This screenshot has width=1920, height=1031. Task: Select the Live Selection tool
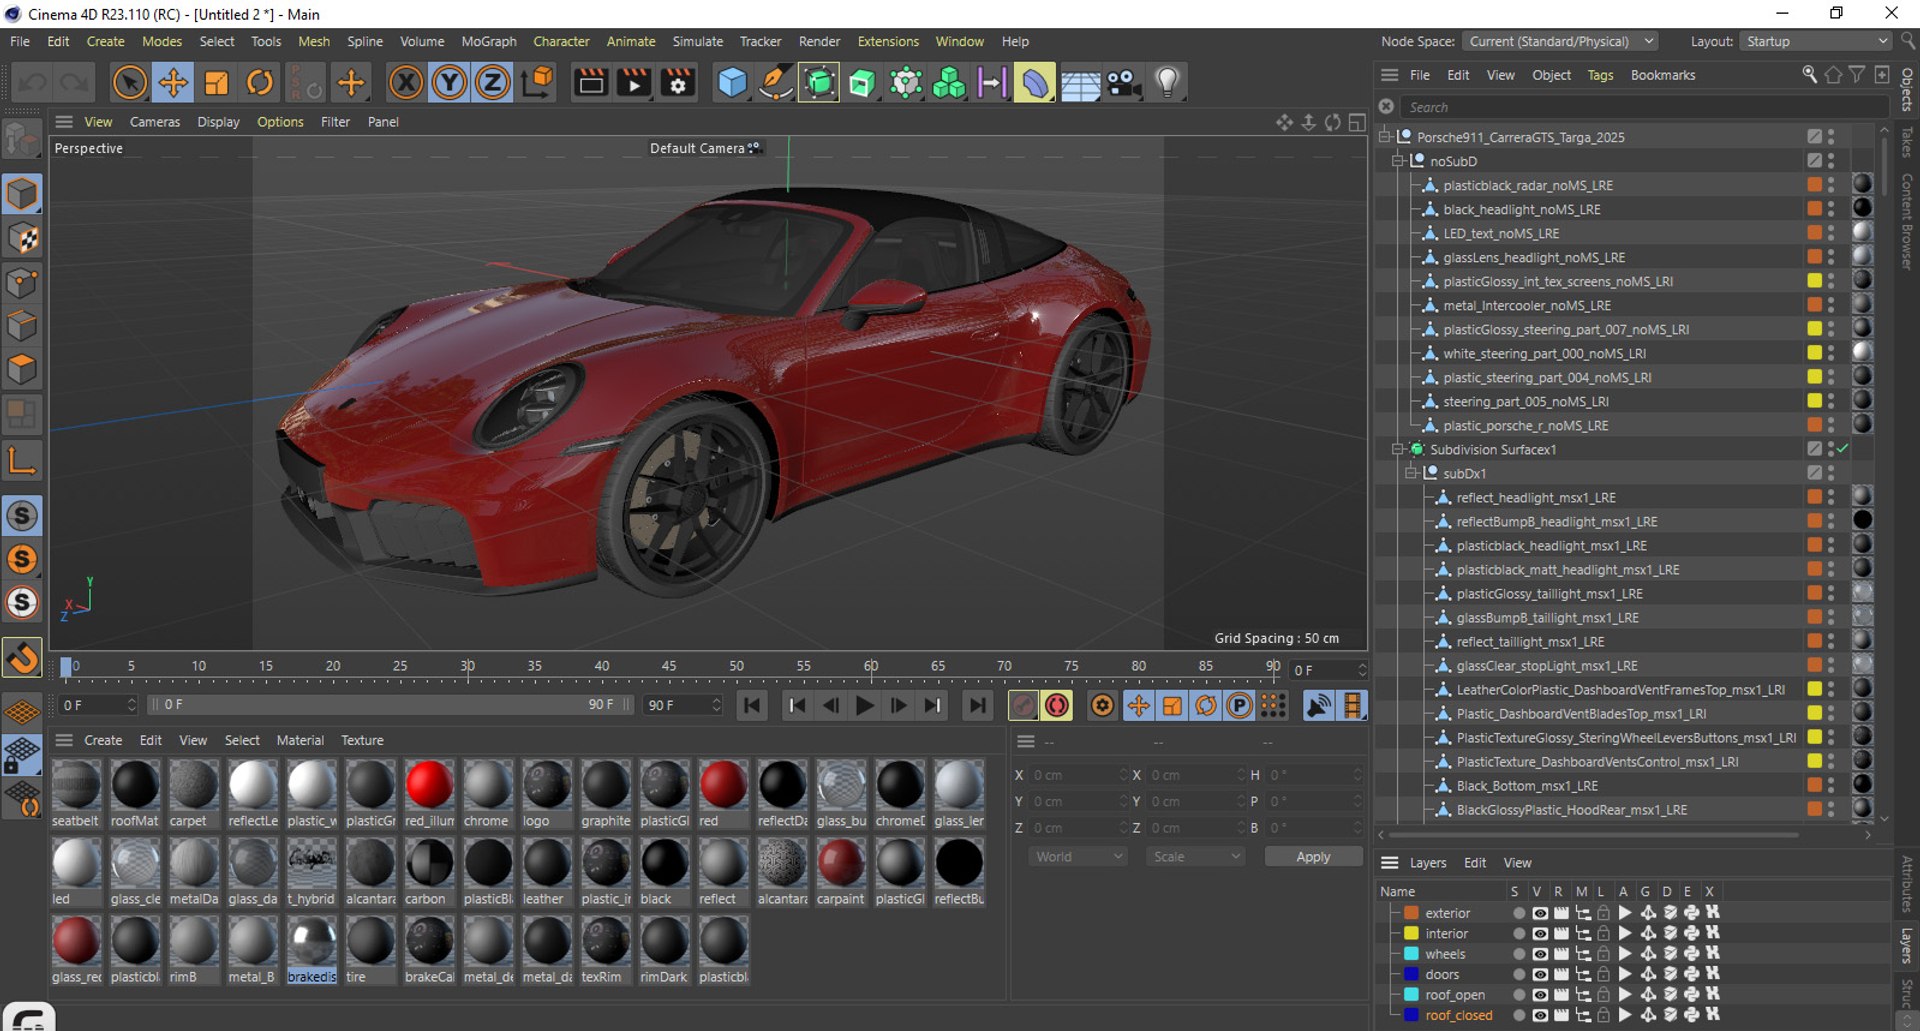click(130, 83)
